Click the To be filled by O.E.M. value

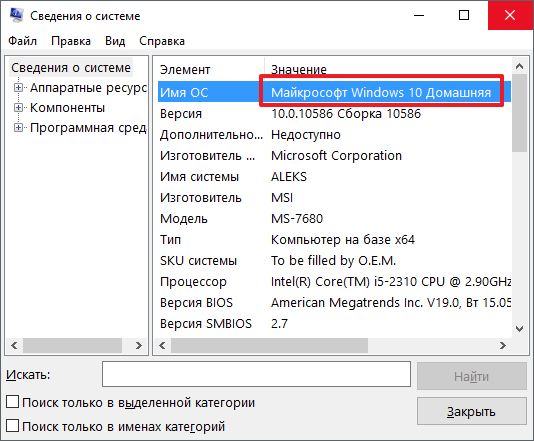pos(333,261)
